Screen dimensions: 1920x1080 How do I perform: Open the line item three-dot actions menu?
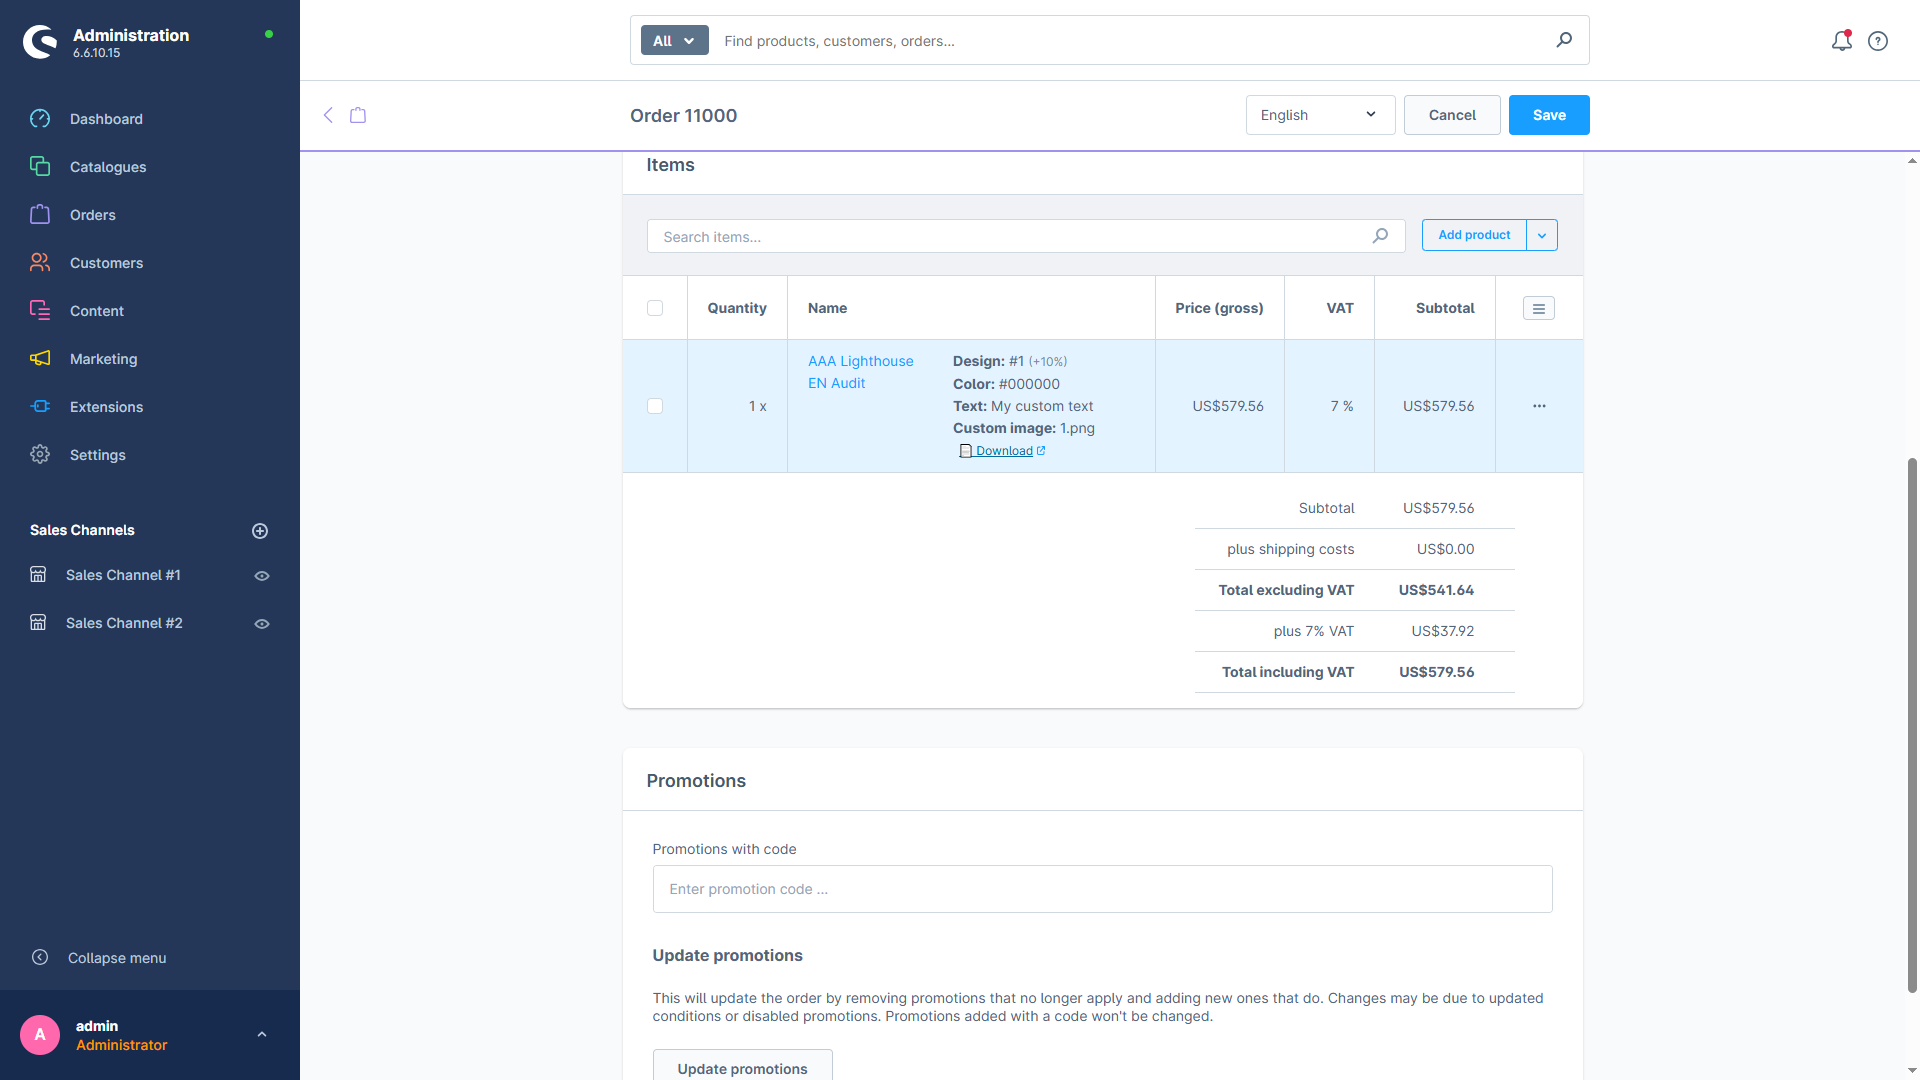coord(1539,406)
